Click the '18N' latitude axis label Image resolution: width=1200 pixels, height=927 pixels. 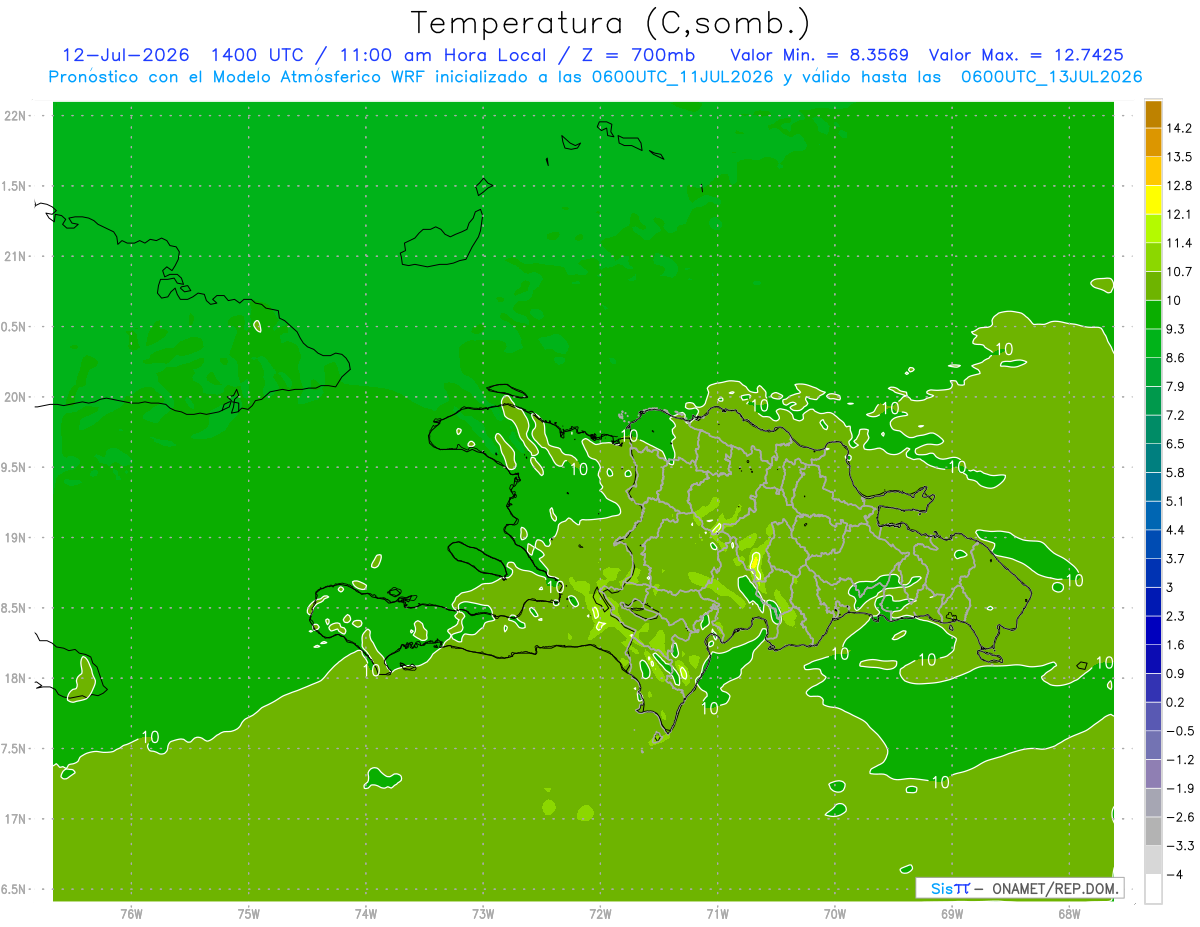coord(15,679)
